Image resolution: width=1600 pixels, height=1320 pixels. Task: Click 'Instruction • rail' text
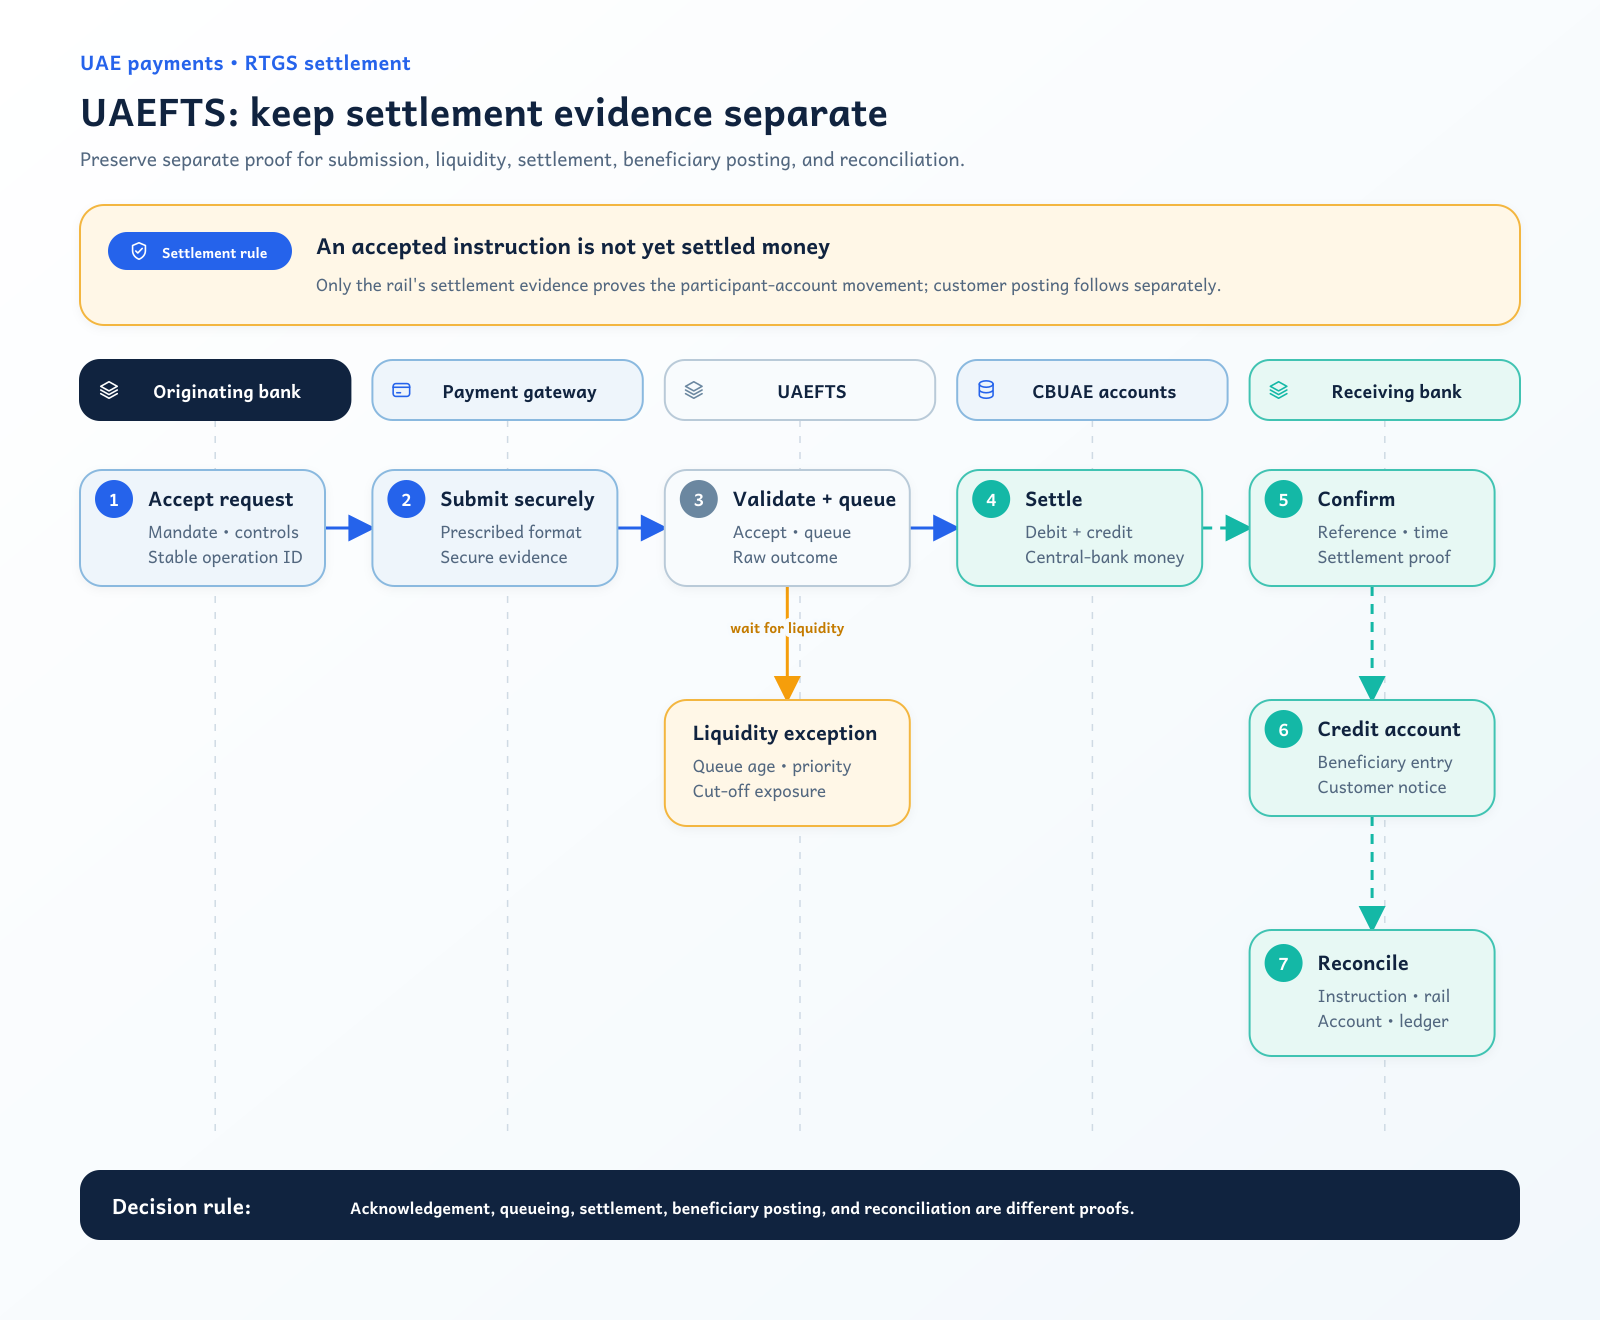tap(1384, 996)
